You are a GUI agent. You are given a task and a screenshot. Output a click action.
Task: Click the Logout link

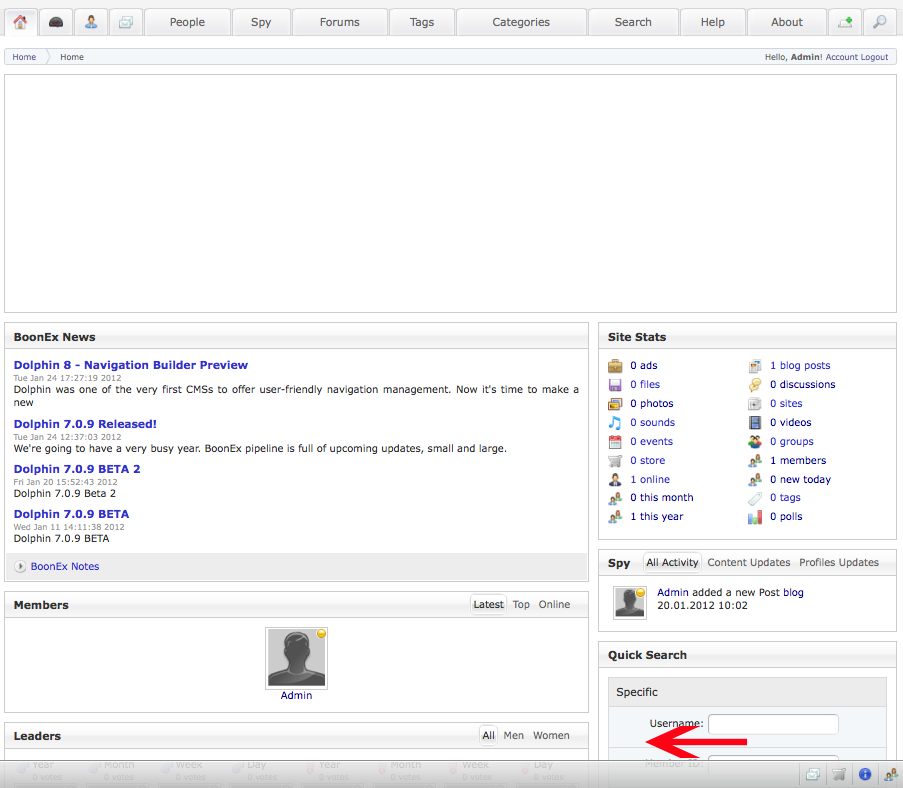coord(874,57)
